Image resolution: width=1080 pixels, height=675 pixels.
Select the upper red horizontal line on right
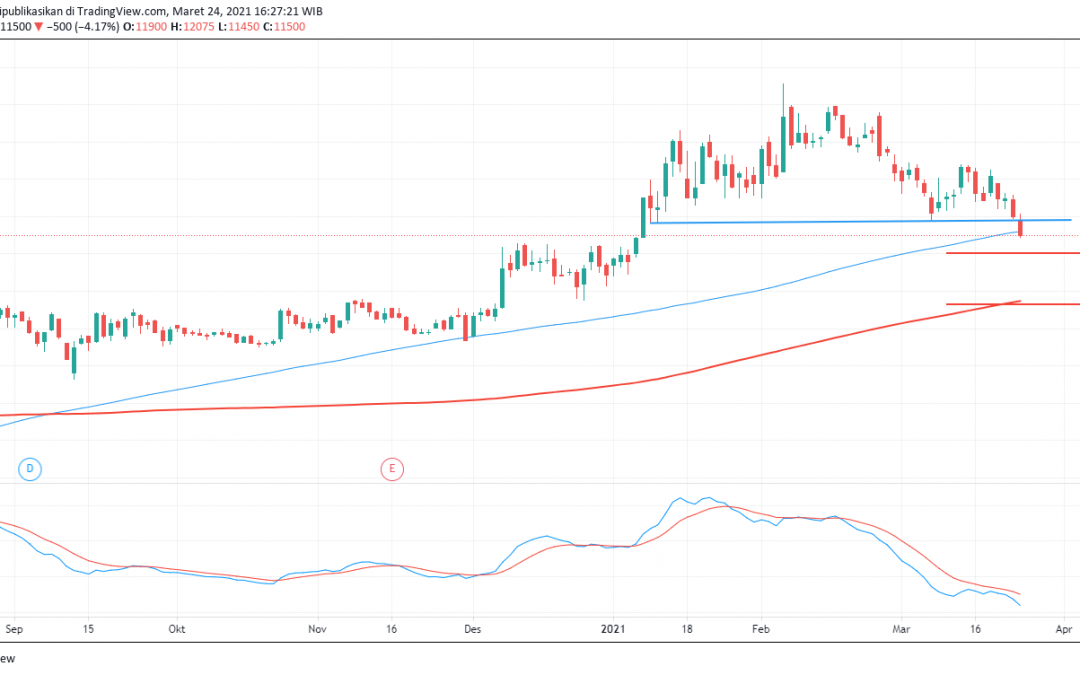pyautogui.click(x=1010, y=254)
